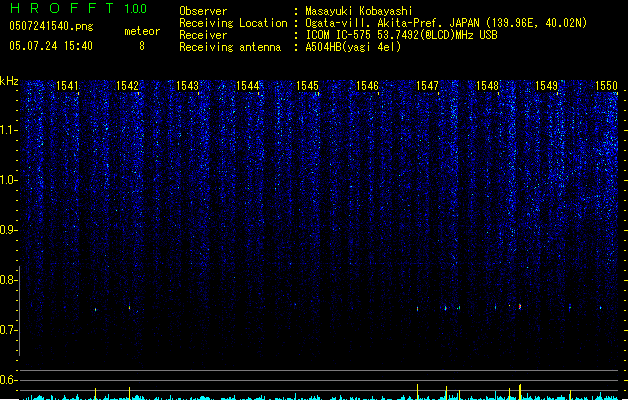This screenshot has height=400, width=629.
Task: Click the Receiving Location label
Action: [x=233, y=23]
